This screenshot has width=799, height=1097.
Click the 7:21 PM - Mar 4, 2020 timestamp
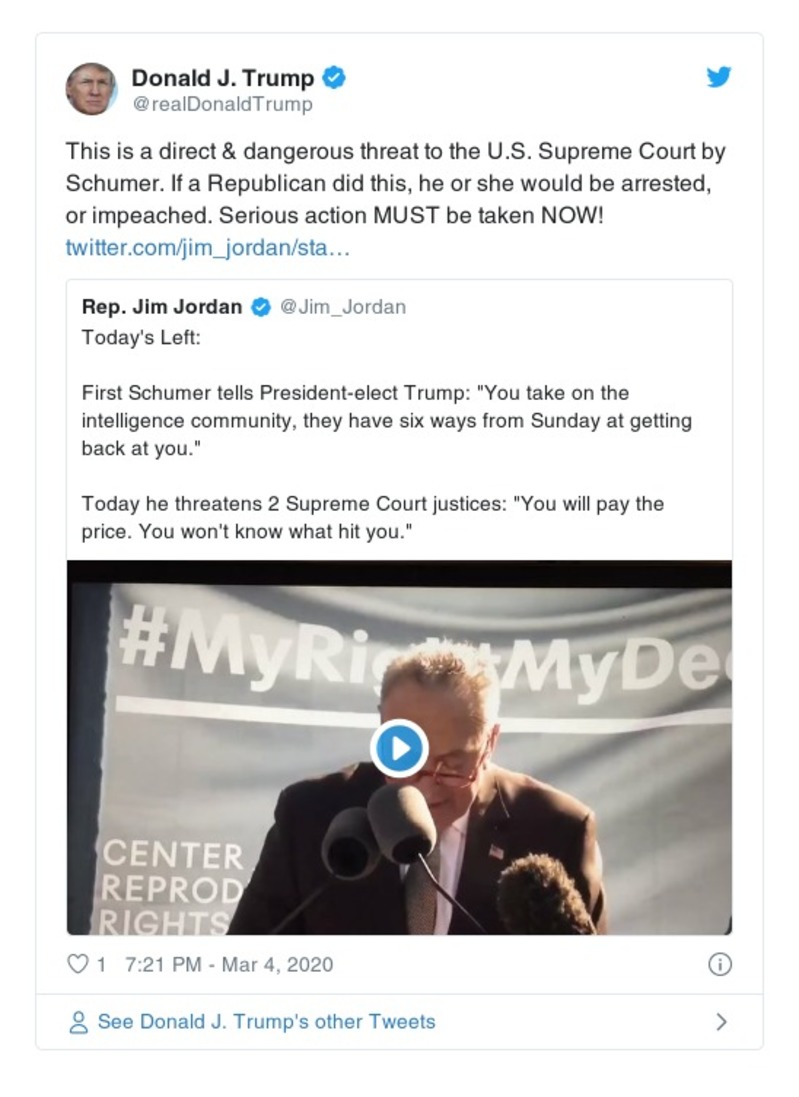pyautogui.click(x=229, y=965)
